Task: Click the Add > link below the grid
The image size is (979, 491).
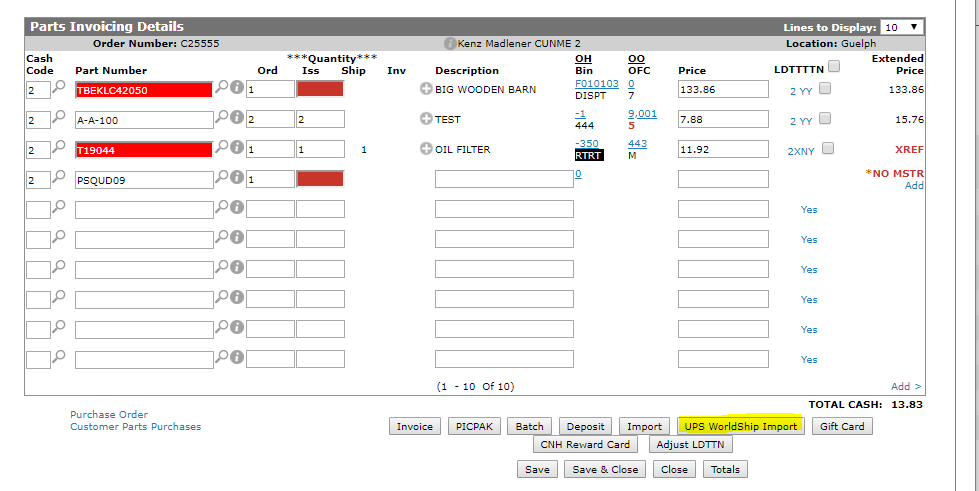Action: 906,386
